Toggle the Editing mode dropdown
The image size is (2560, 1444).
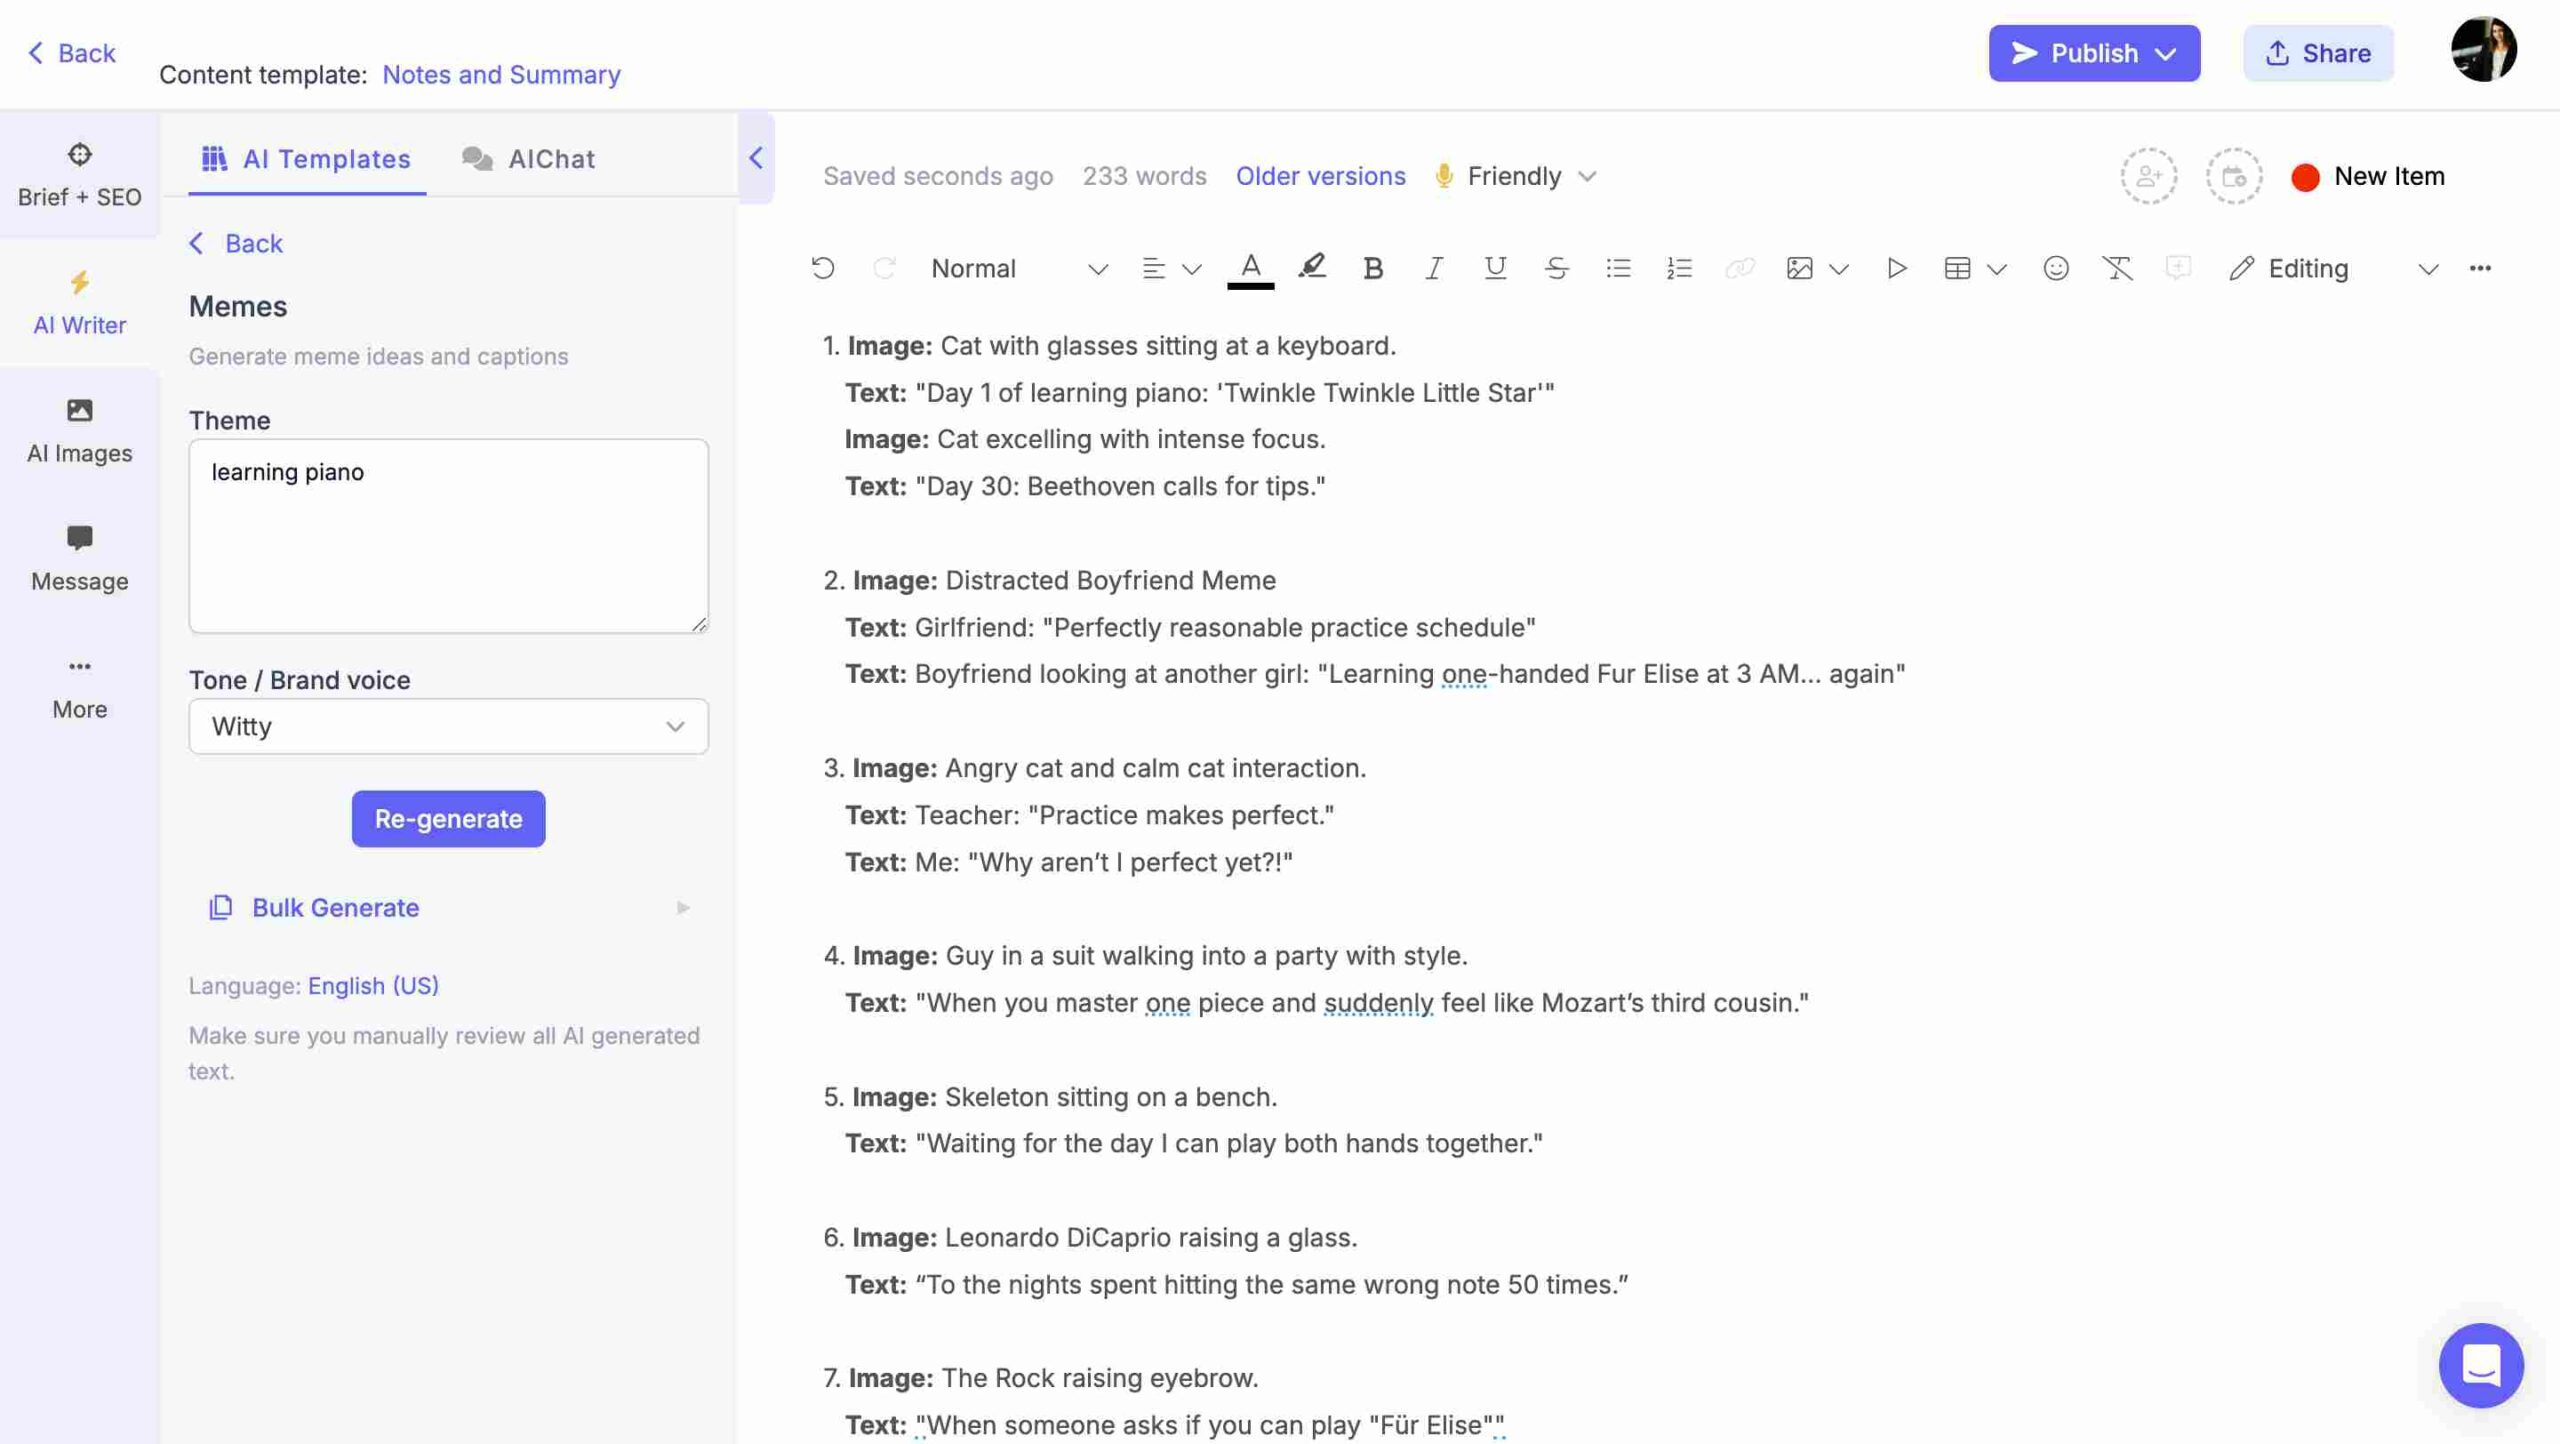click(2432, 267)
